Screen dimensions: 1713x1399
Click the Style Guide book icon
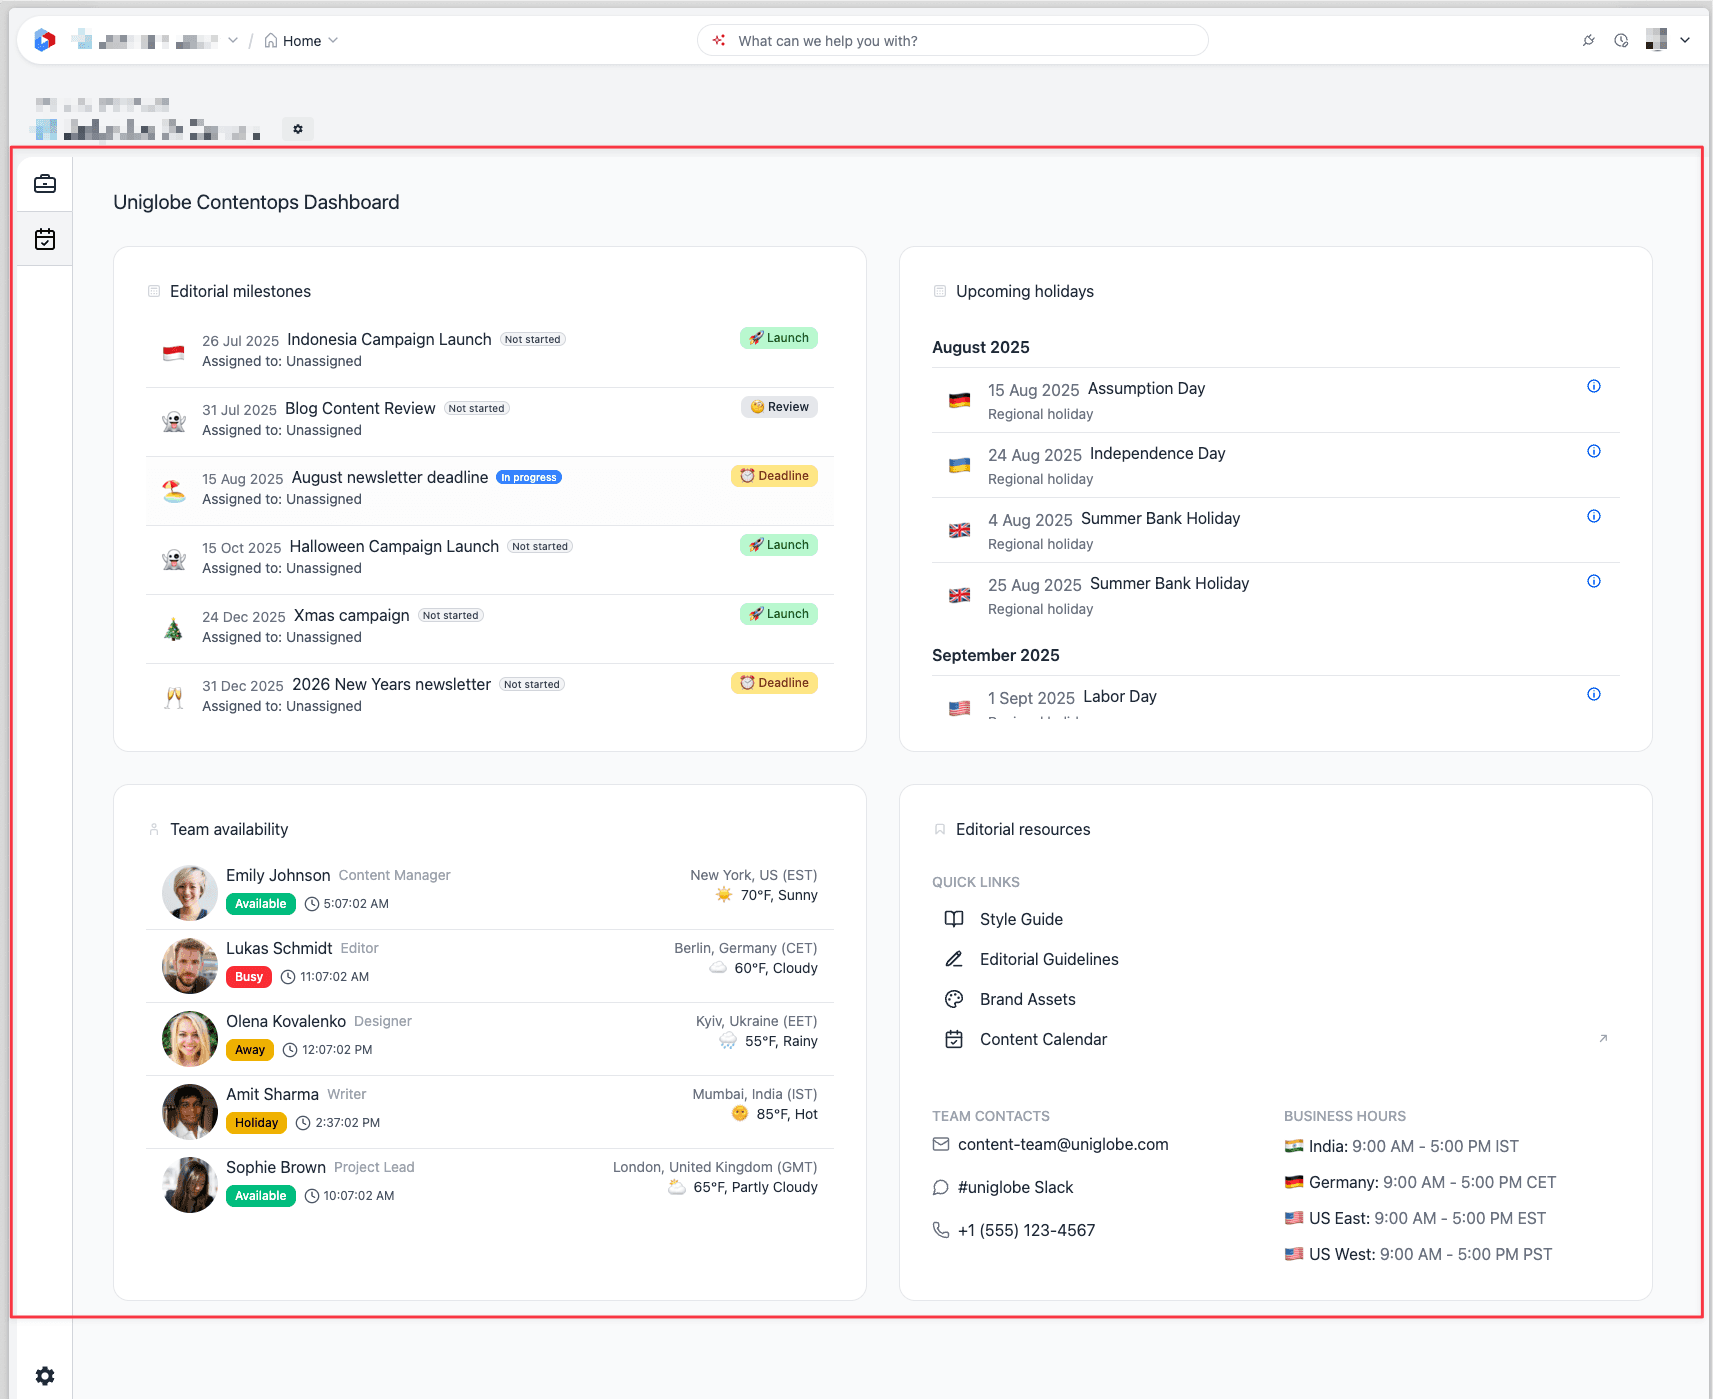954,919
